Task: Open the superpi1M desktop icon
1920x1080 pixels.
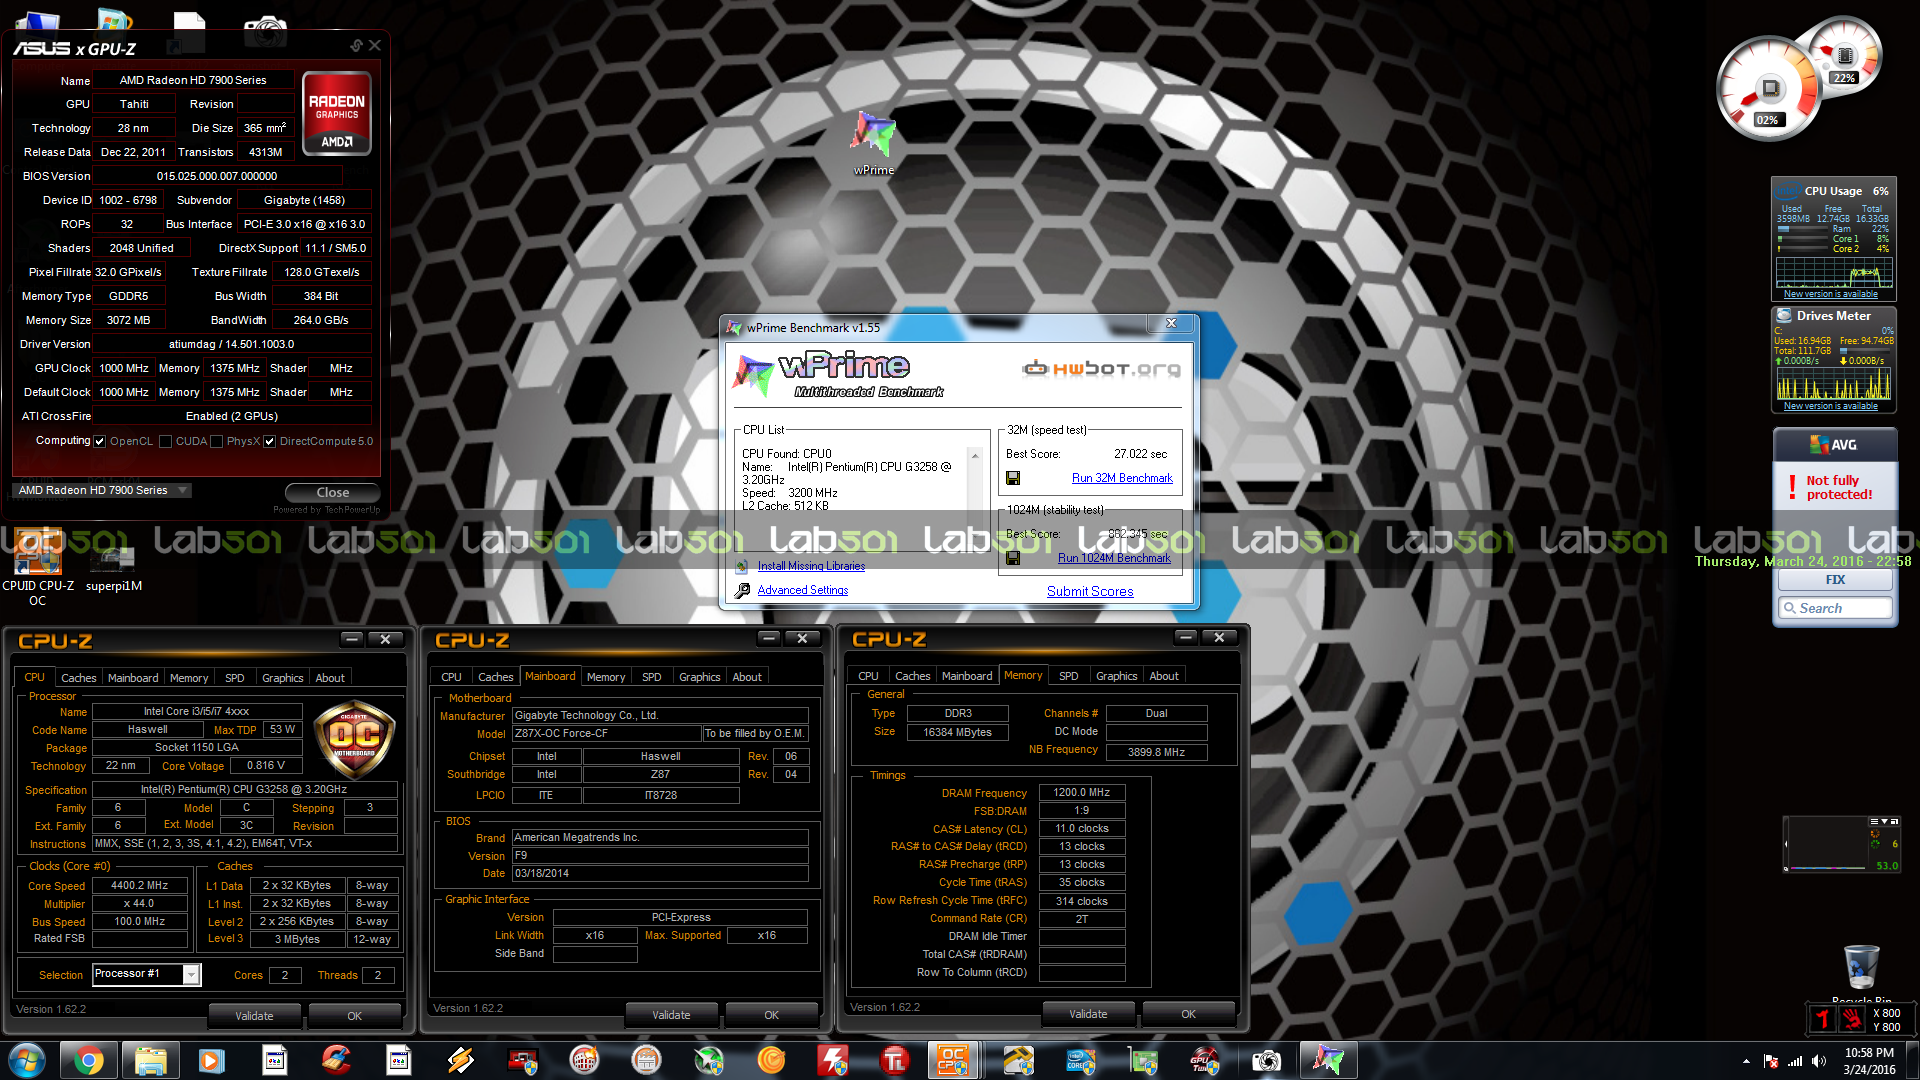Action: click(114, 568)
